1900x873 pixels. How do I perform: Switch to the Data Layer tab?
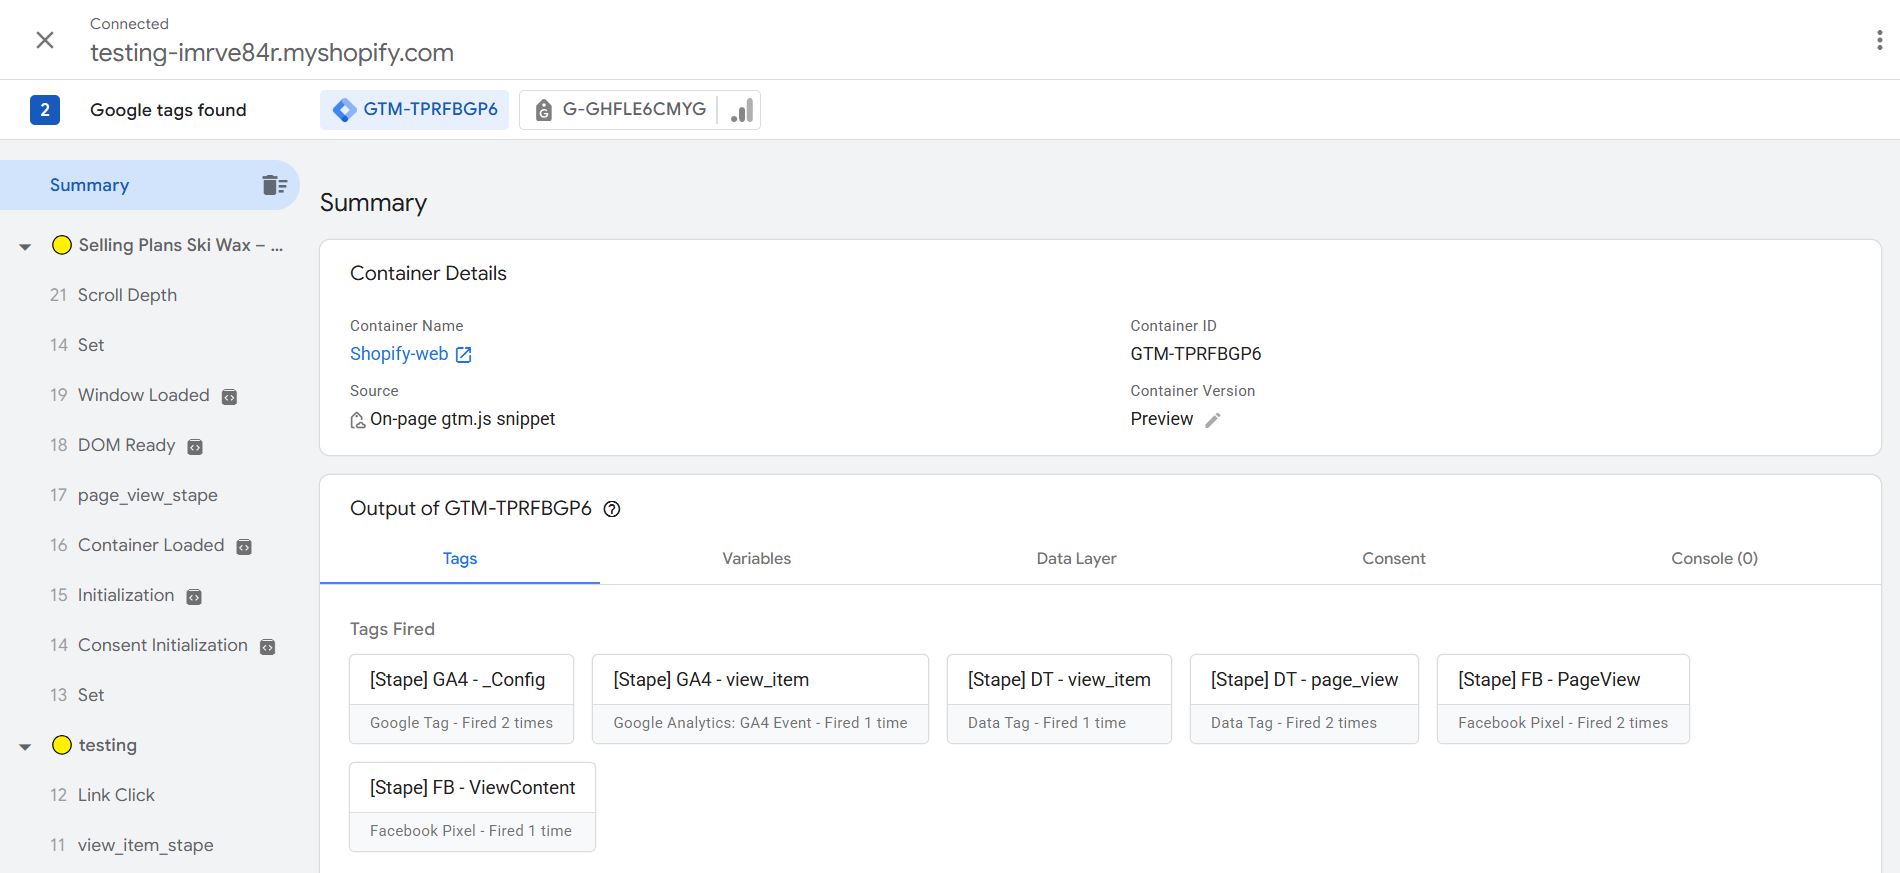tap(1076, 559)
